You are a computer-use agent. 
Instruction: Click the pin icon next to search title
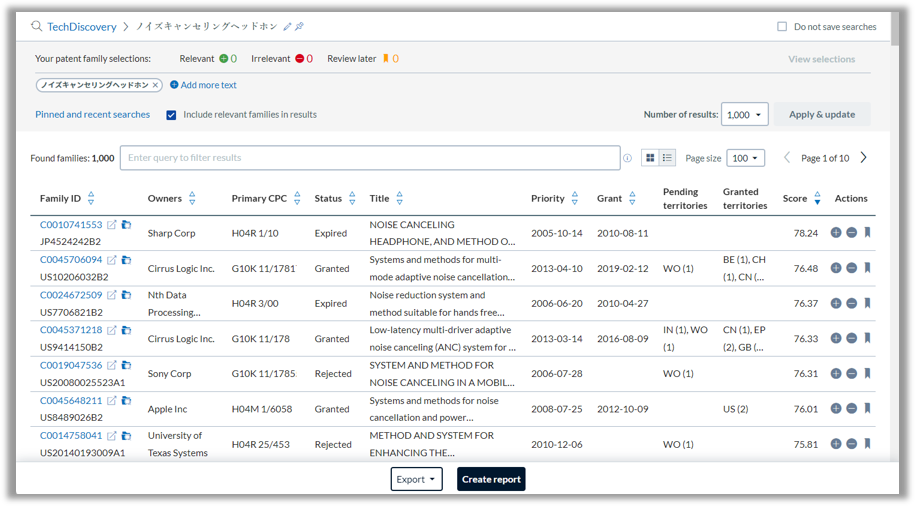coord(299,26)
